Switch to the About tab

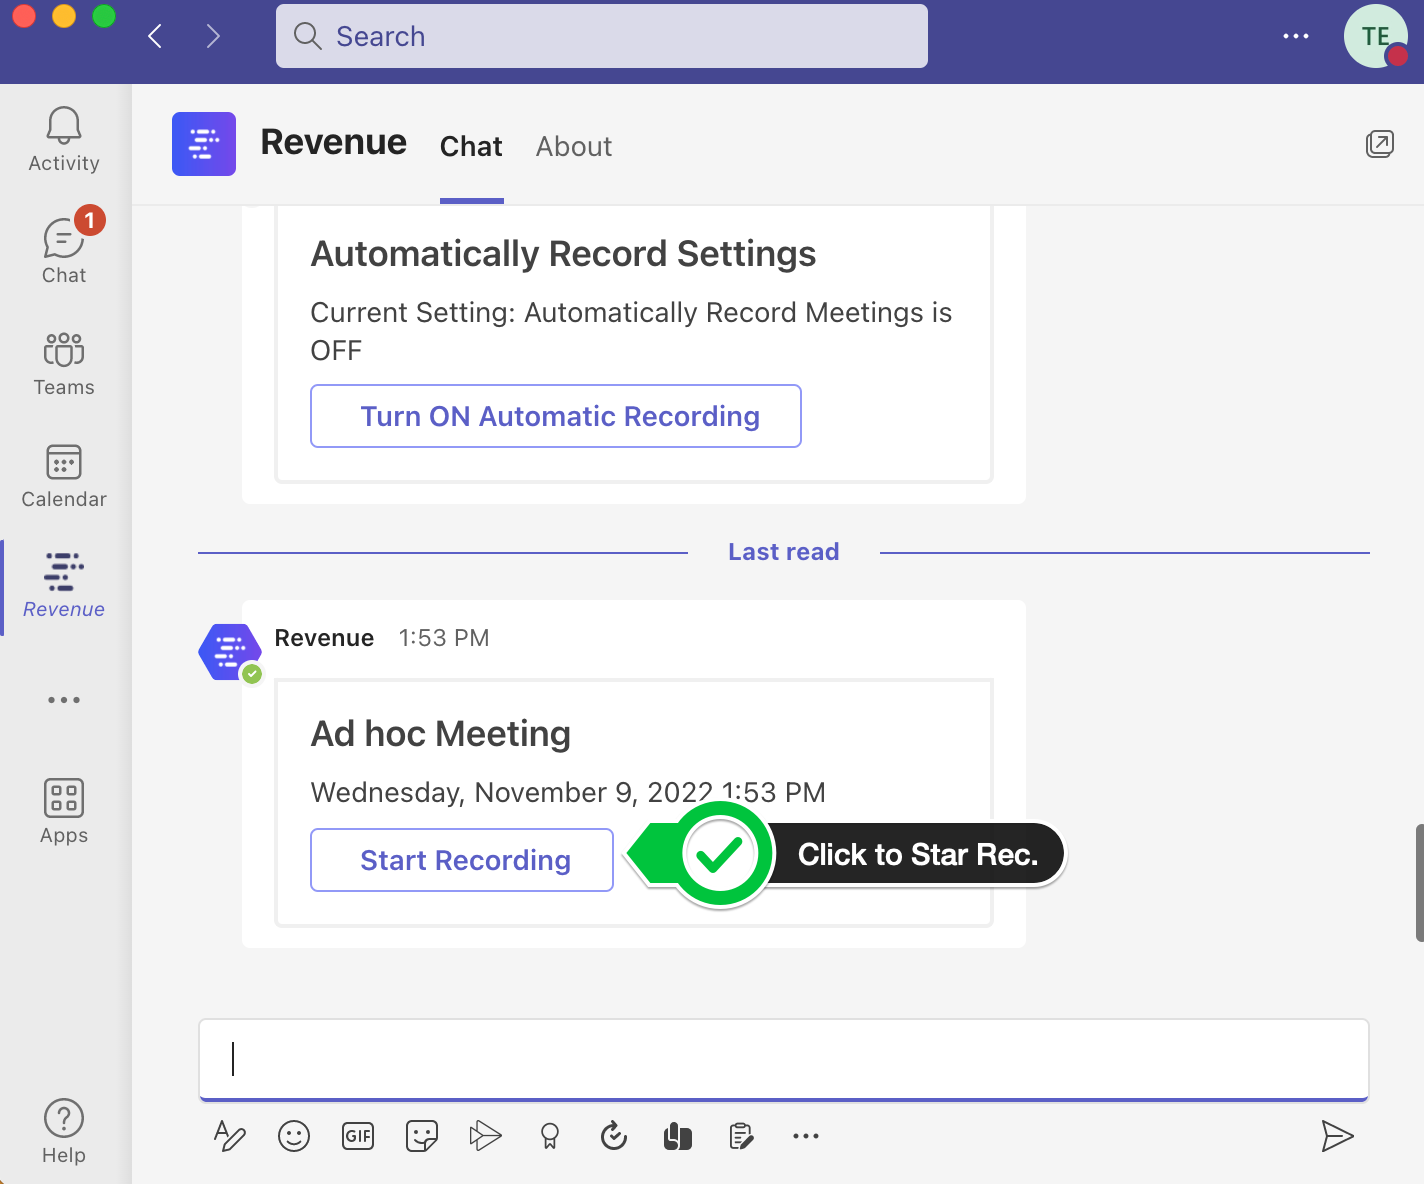click(x=574, y=147)
